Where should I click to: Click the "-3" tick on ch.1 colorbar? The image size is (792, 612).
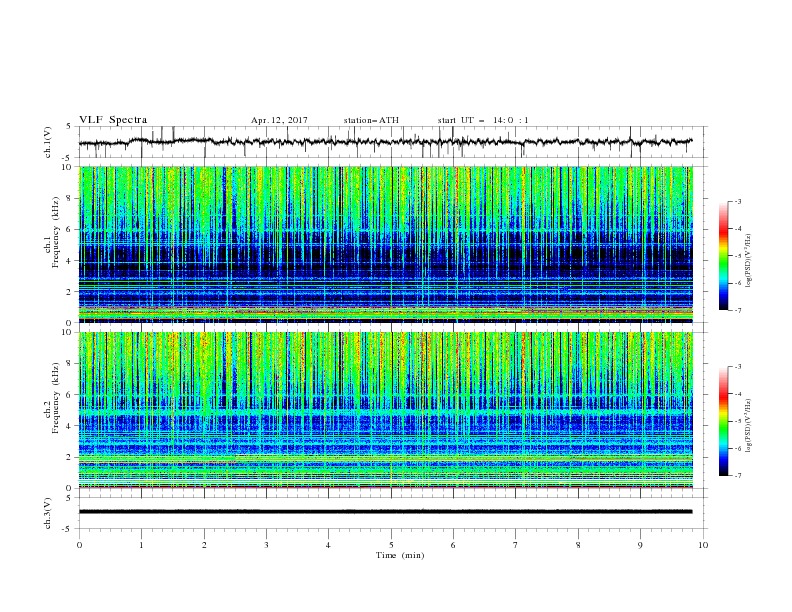(x=738, y=201)
